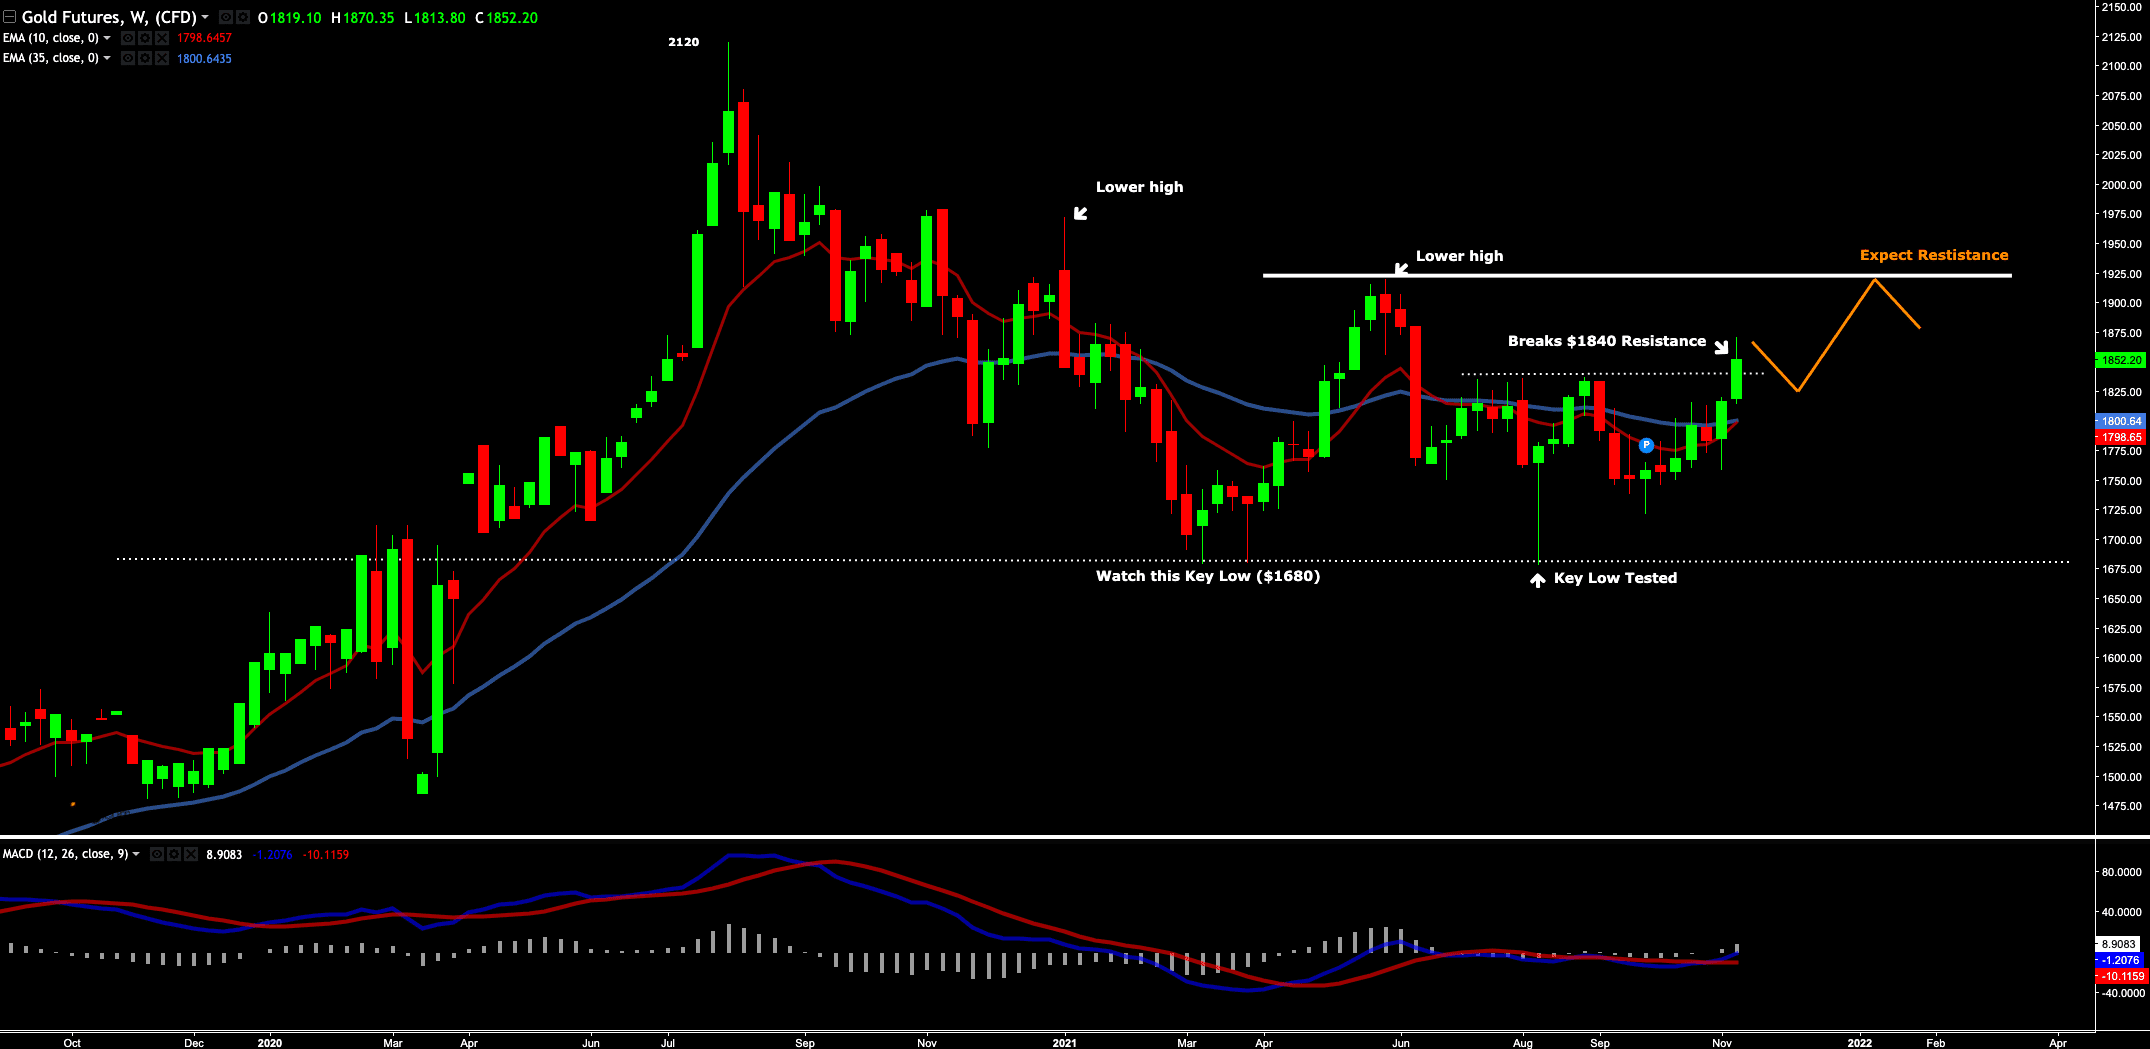
Task: Select the EMA (35, close, 0) label
Action: (x=50, y=59)
